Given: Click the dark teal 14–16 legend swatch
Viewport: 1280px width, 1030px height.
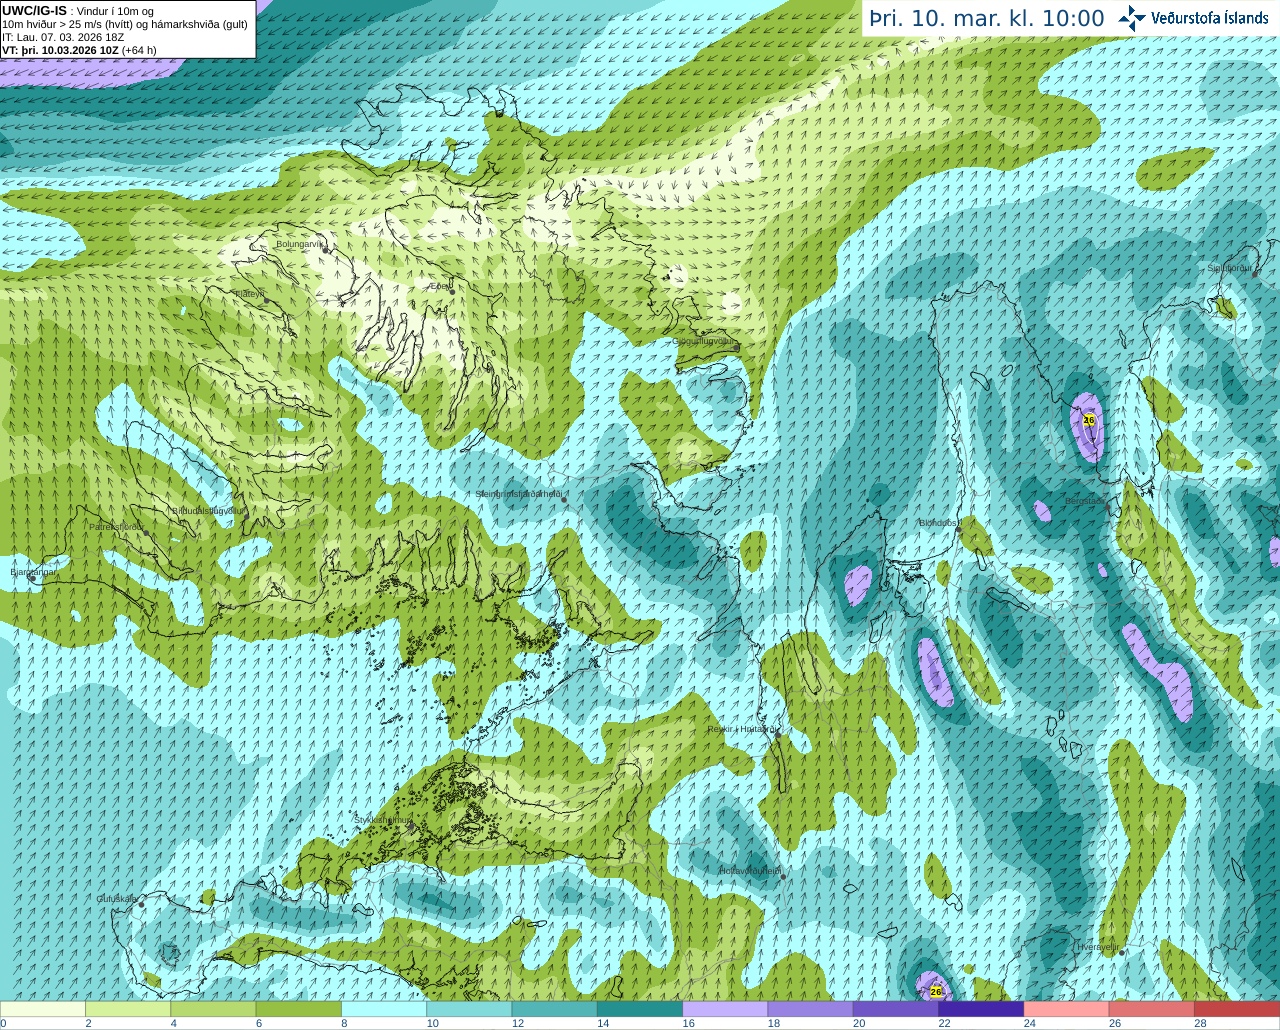Looking at the screenshot, I should 640,1009.
